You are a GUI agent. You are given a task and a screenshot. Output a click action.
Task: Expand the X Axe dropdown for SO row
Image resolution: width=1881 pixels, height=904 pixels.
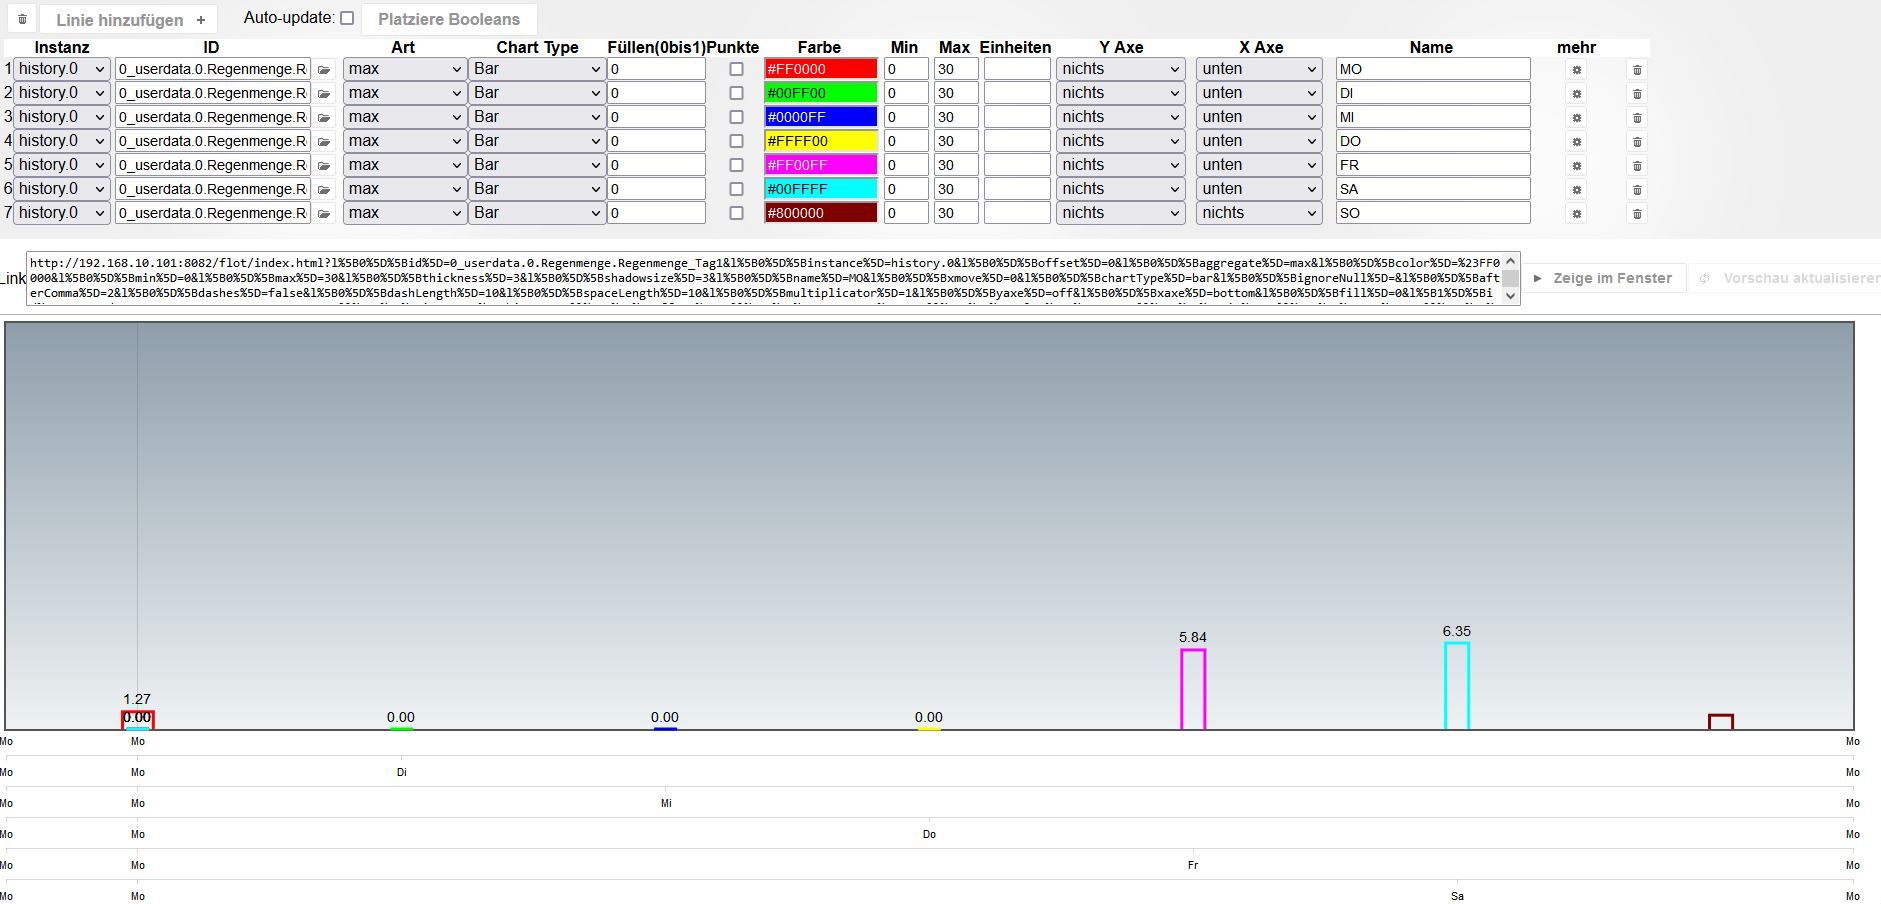tap(1259, 213)
